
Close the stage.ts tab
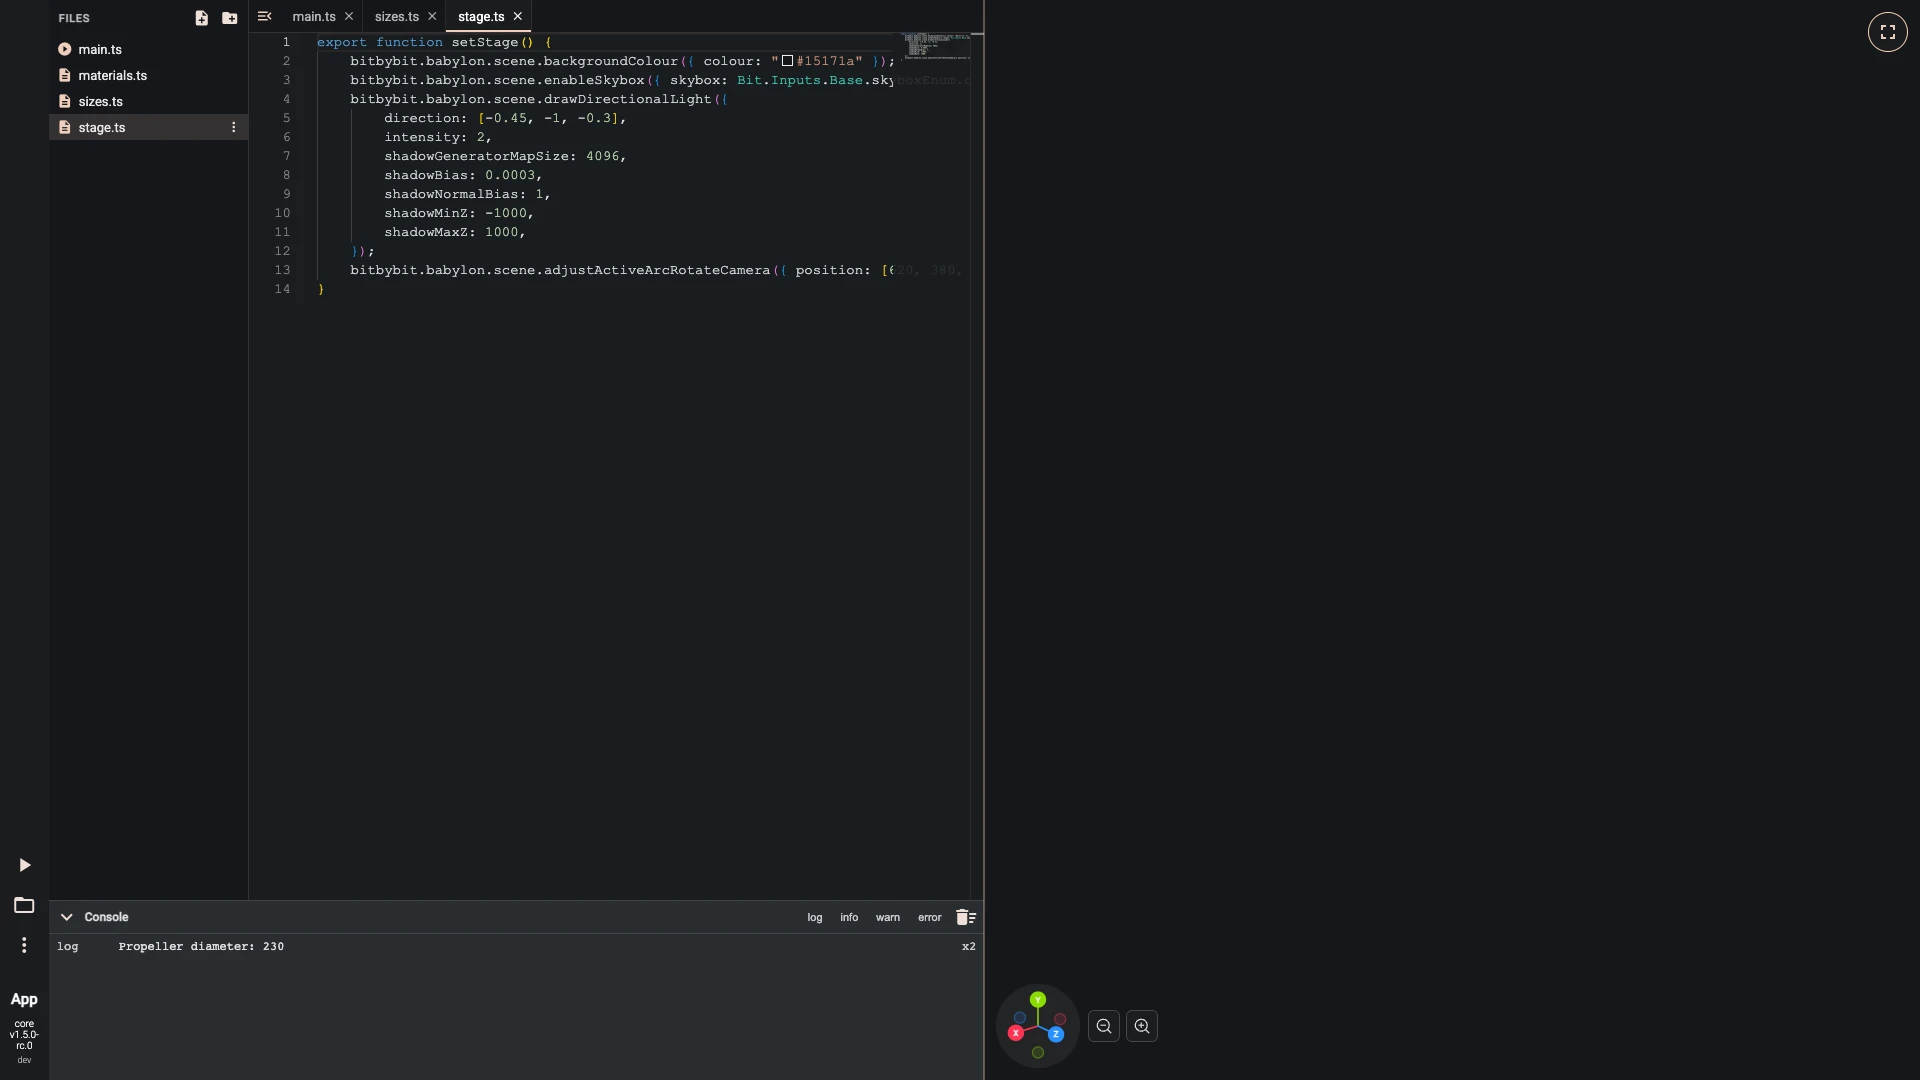pos(517,16)
